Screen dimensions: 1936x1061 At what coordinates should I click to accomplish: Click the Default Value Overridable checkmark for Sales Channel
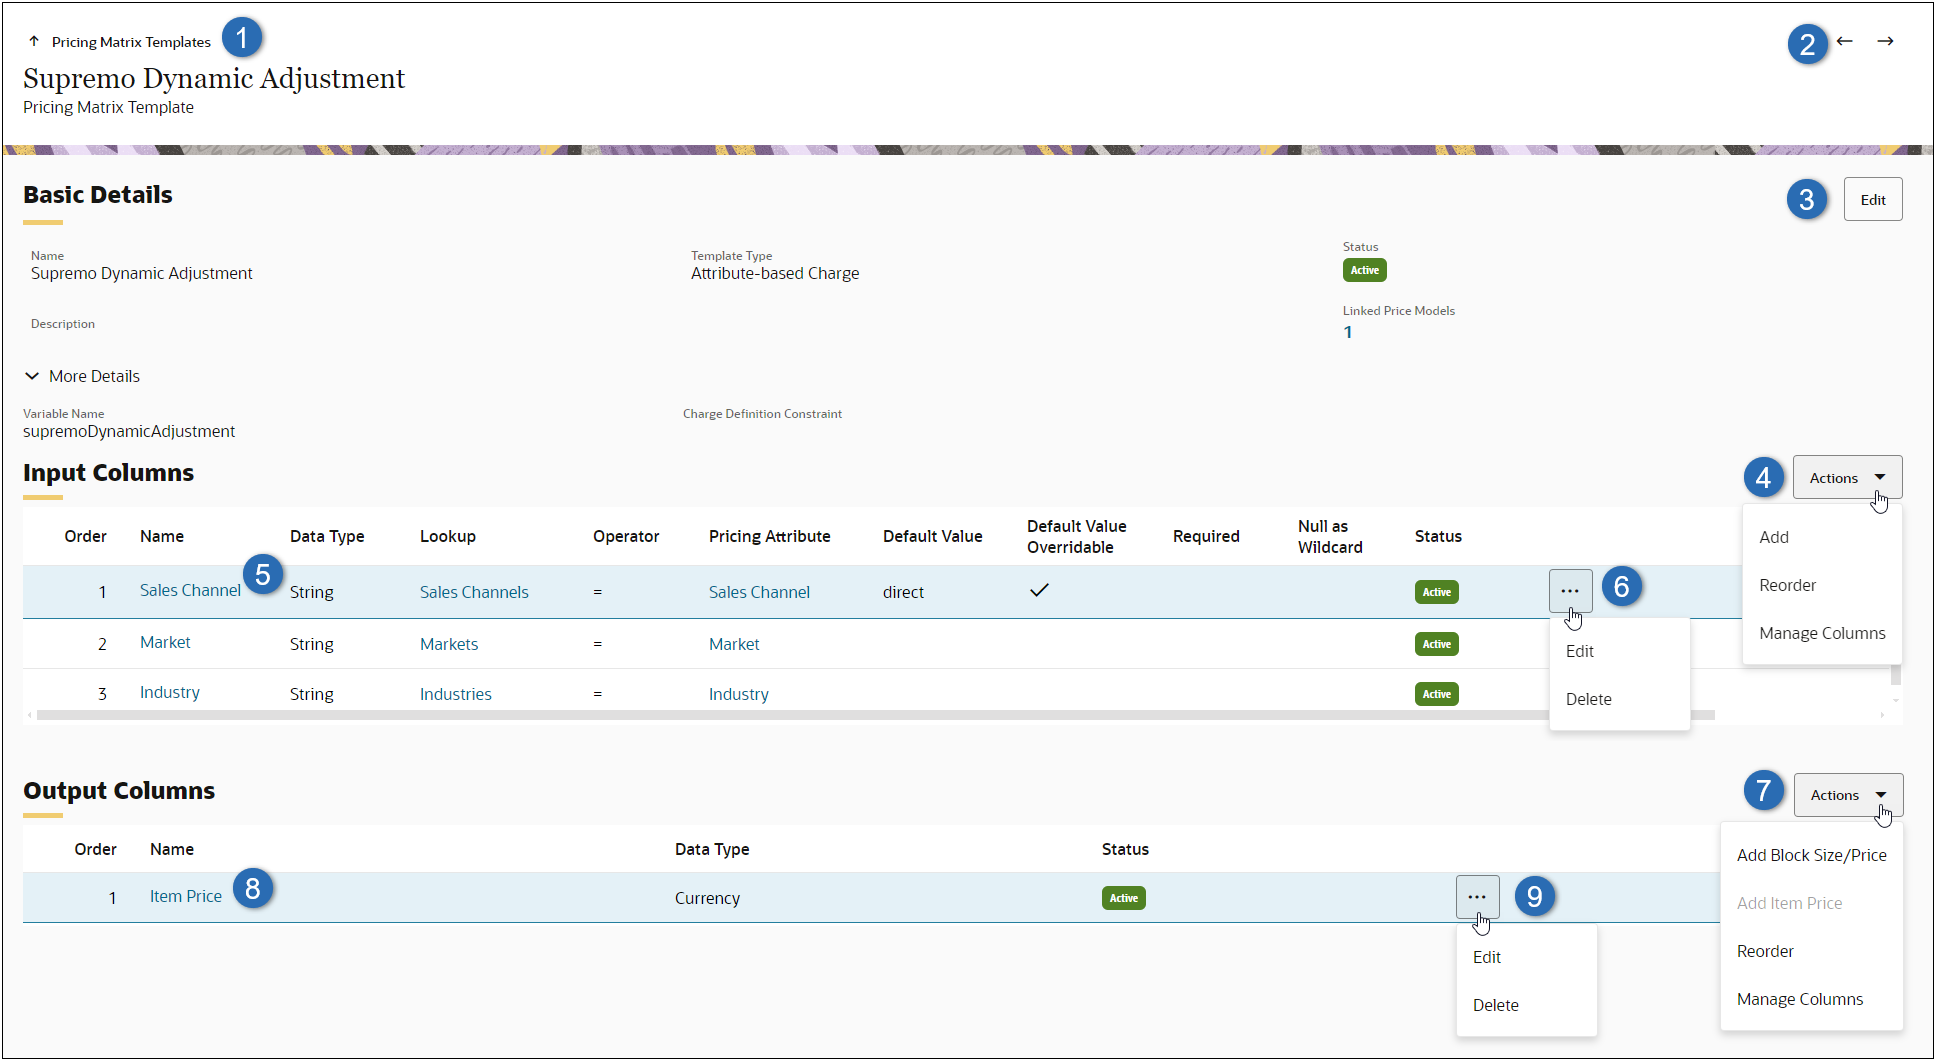pyautogui.click(x=1039, y=591)
